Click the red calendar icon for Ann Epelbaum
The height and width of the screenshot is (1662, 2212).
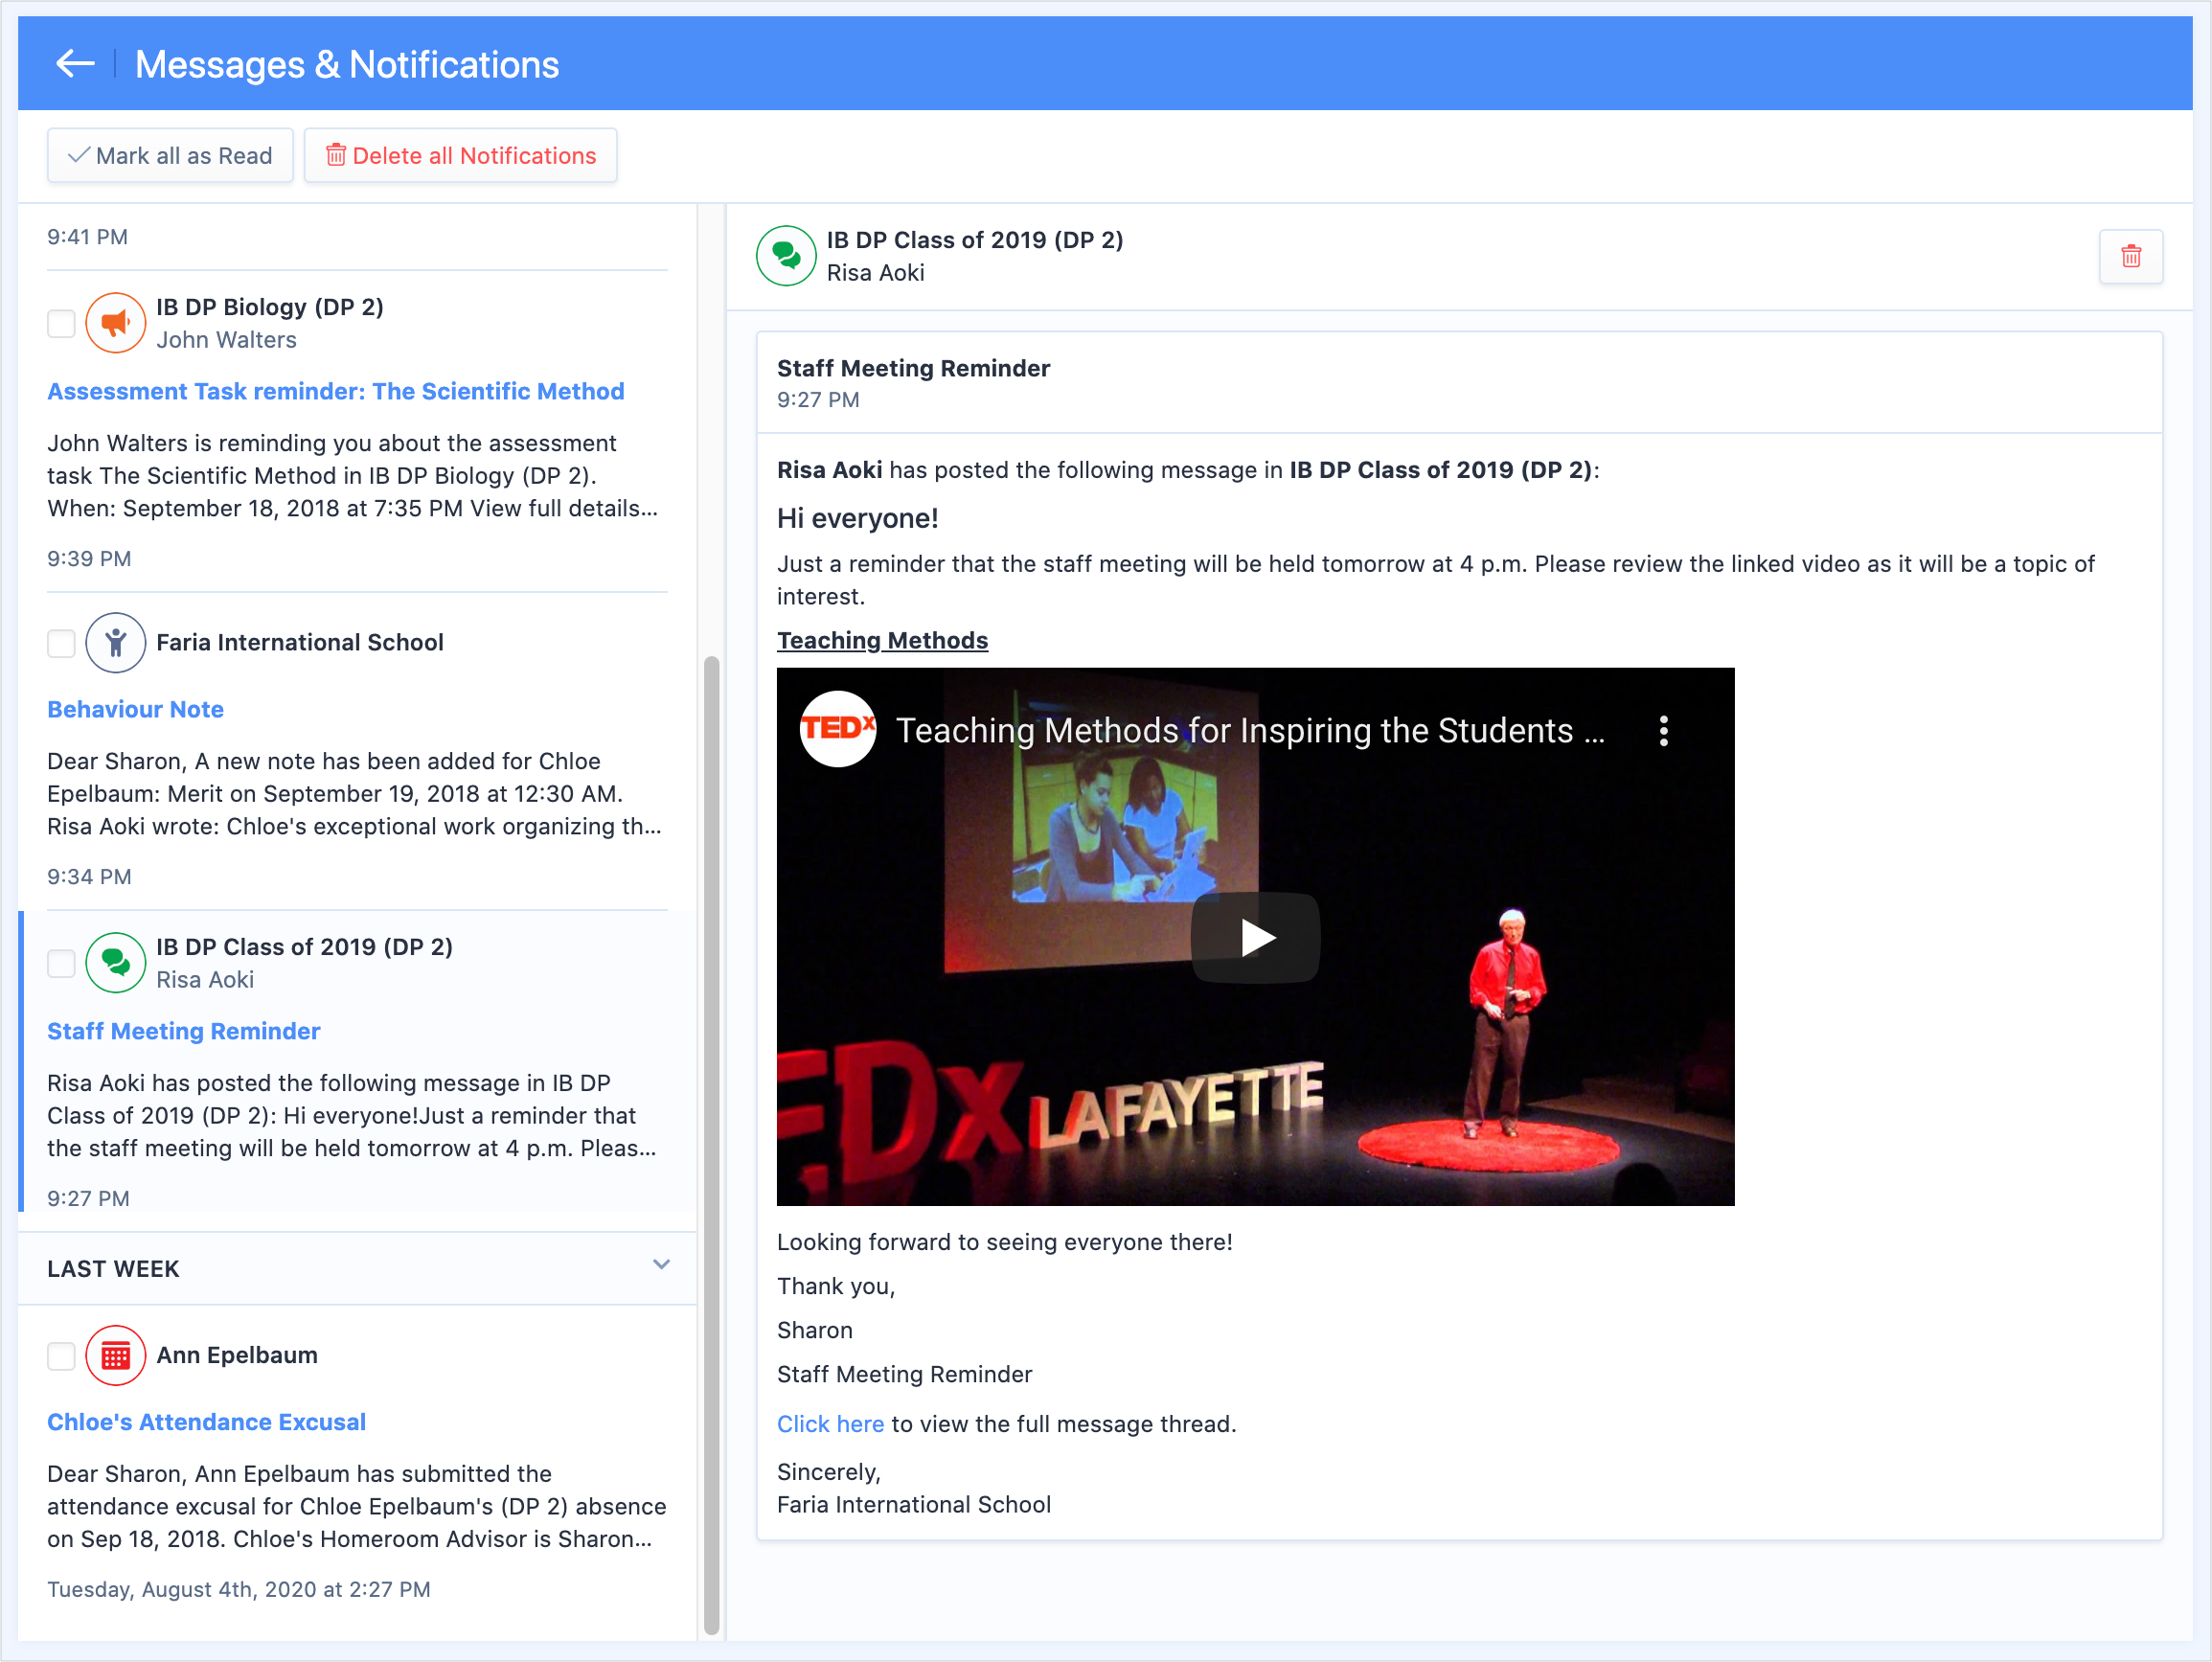pos(116,1355)
